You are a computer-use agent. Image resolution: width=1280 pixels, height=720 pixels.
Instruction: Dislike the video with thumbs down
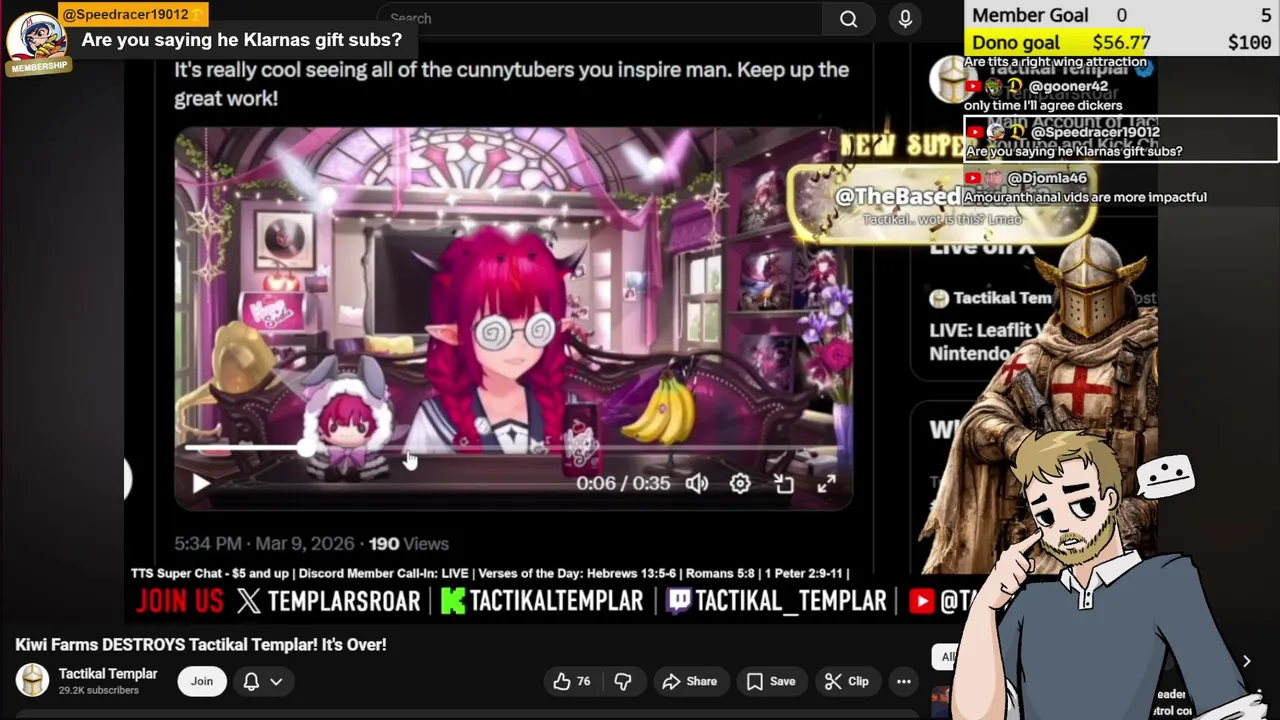tap(622, 681)
